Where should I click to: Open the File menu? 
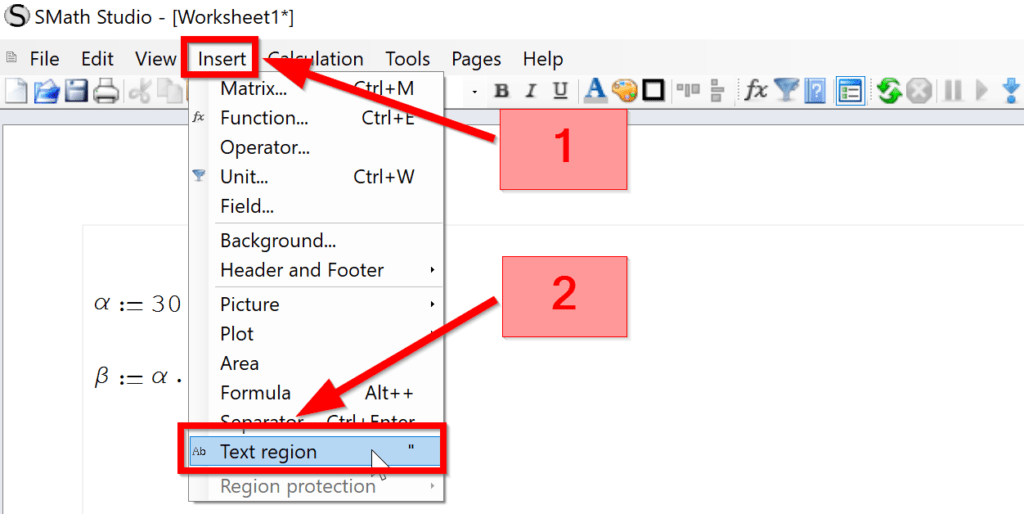[x=44, y=59]
